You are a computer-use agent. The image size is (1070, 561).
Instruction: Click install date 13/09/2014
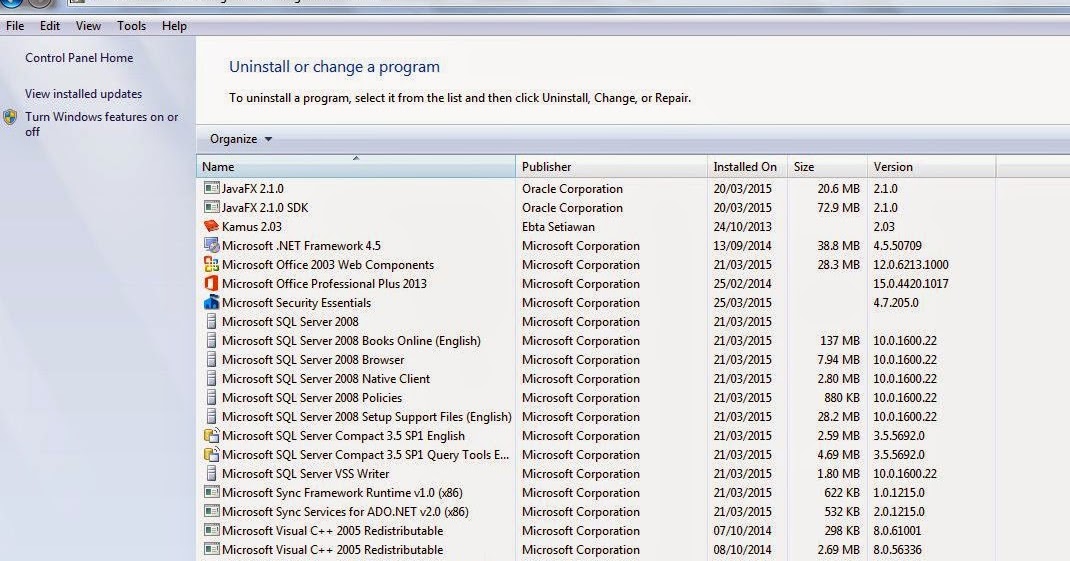(x=742, y=245)
